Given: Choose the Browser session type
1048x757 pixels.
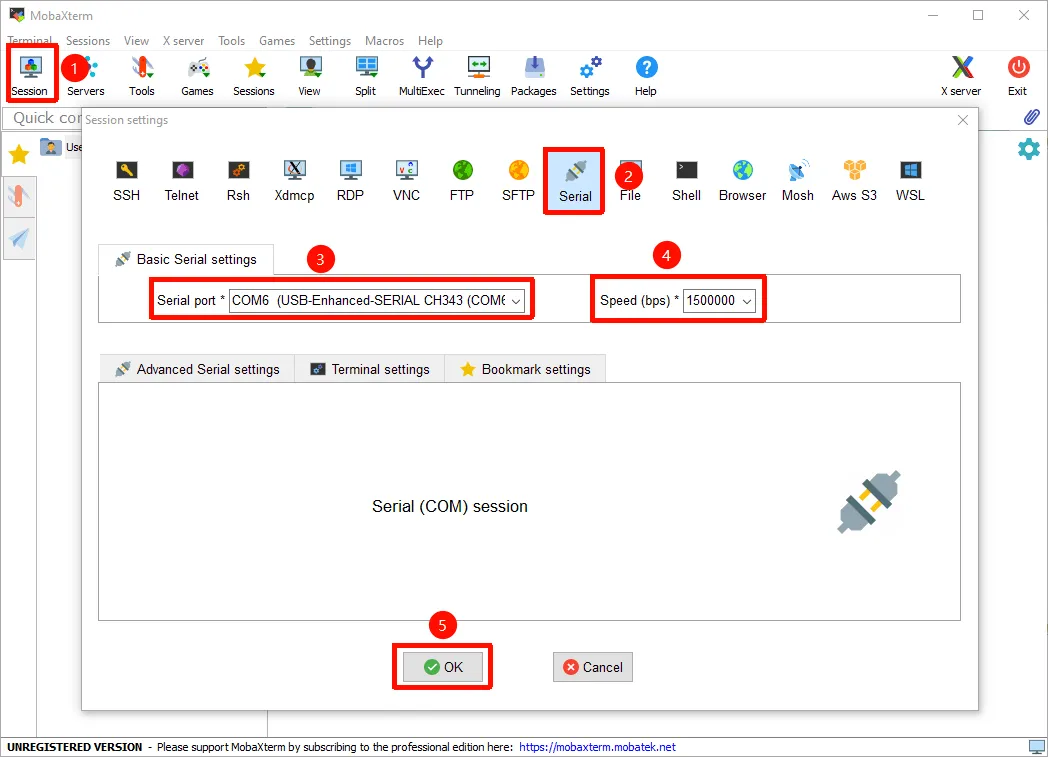Looking at the screenshot, I should tap(743, 180).
